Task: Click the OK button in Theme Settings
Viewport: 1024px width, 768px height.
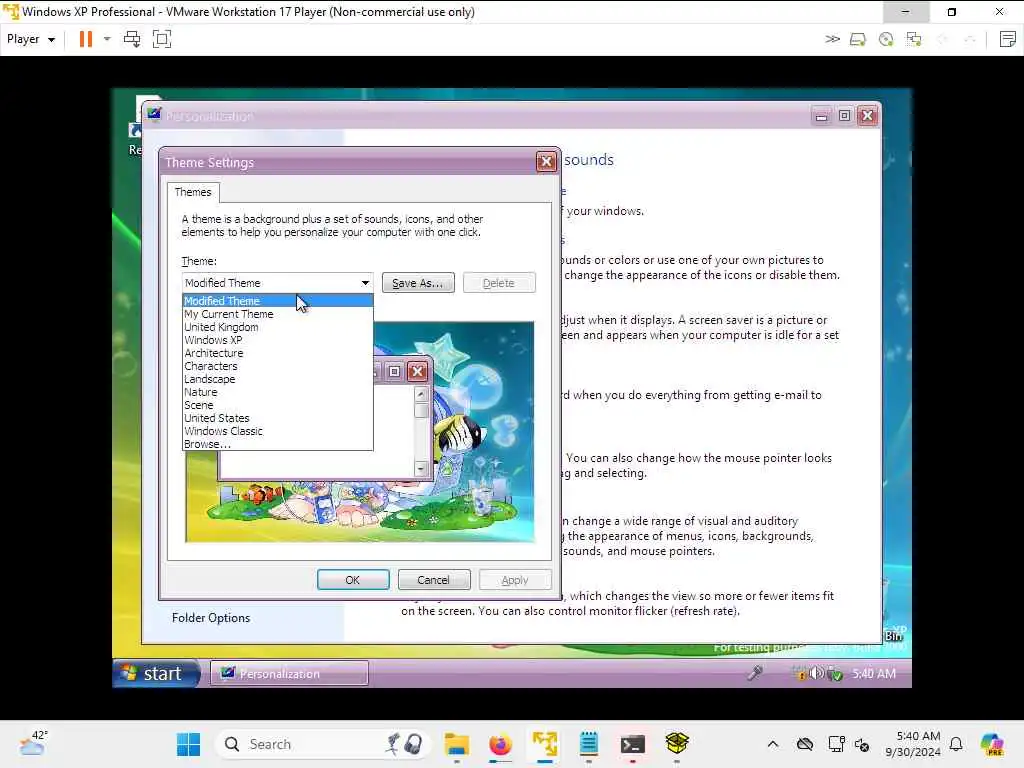Action: [x=353, y=580]
